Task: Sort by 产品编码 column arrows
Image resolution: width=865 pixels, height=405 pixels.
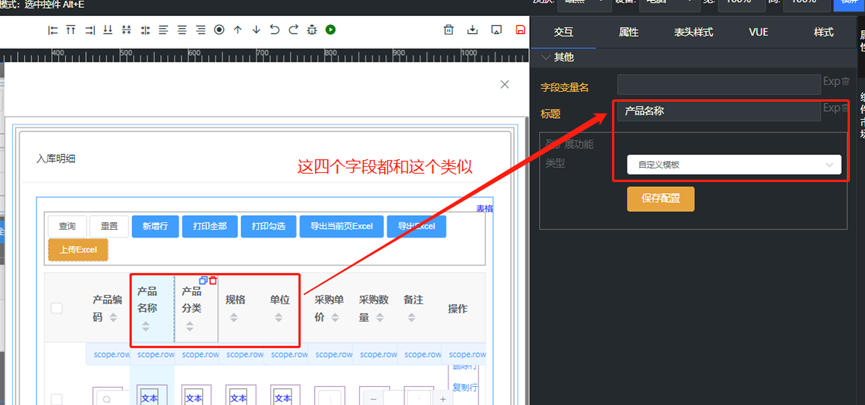Action: (113, 318)
